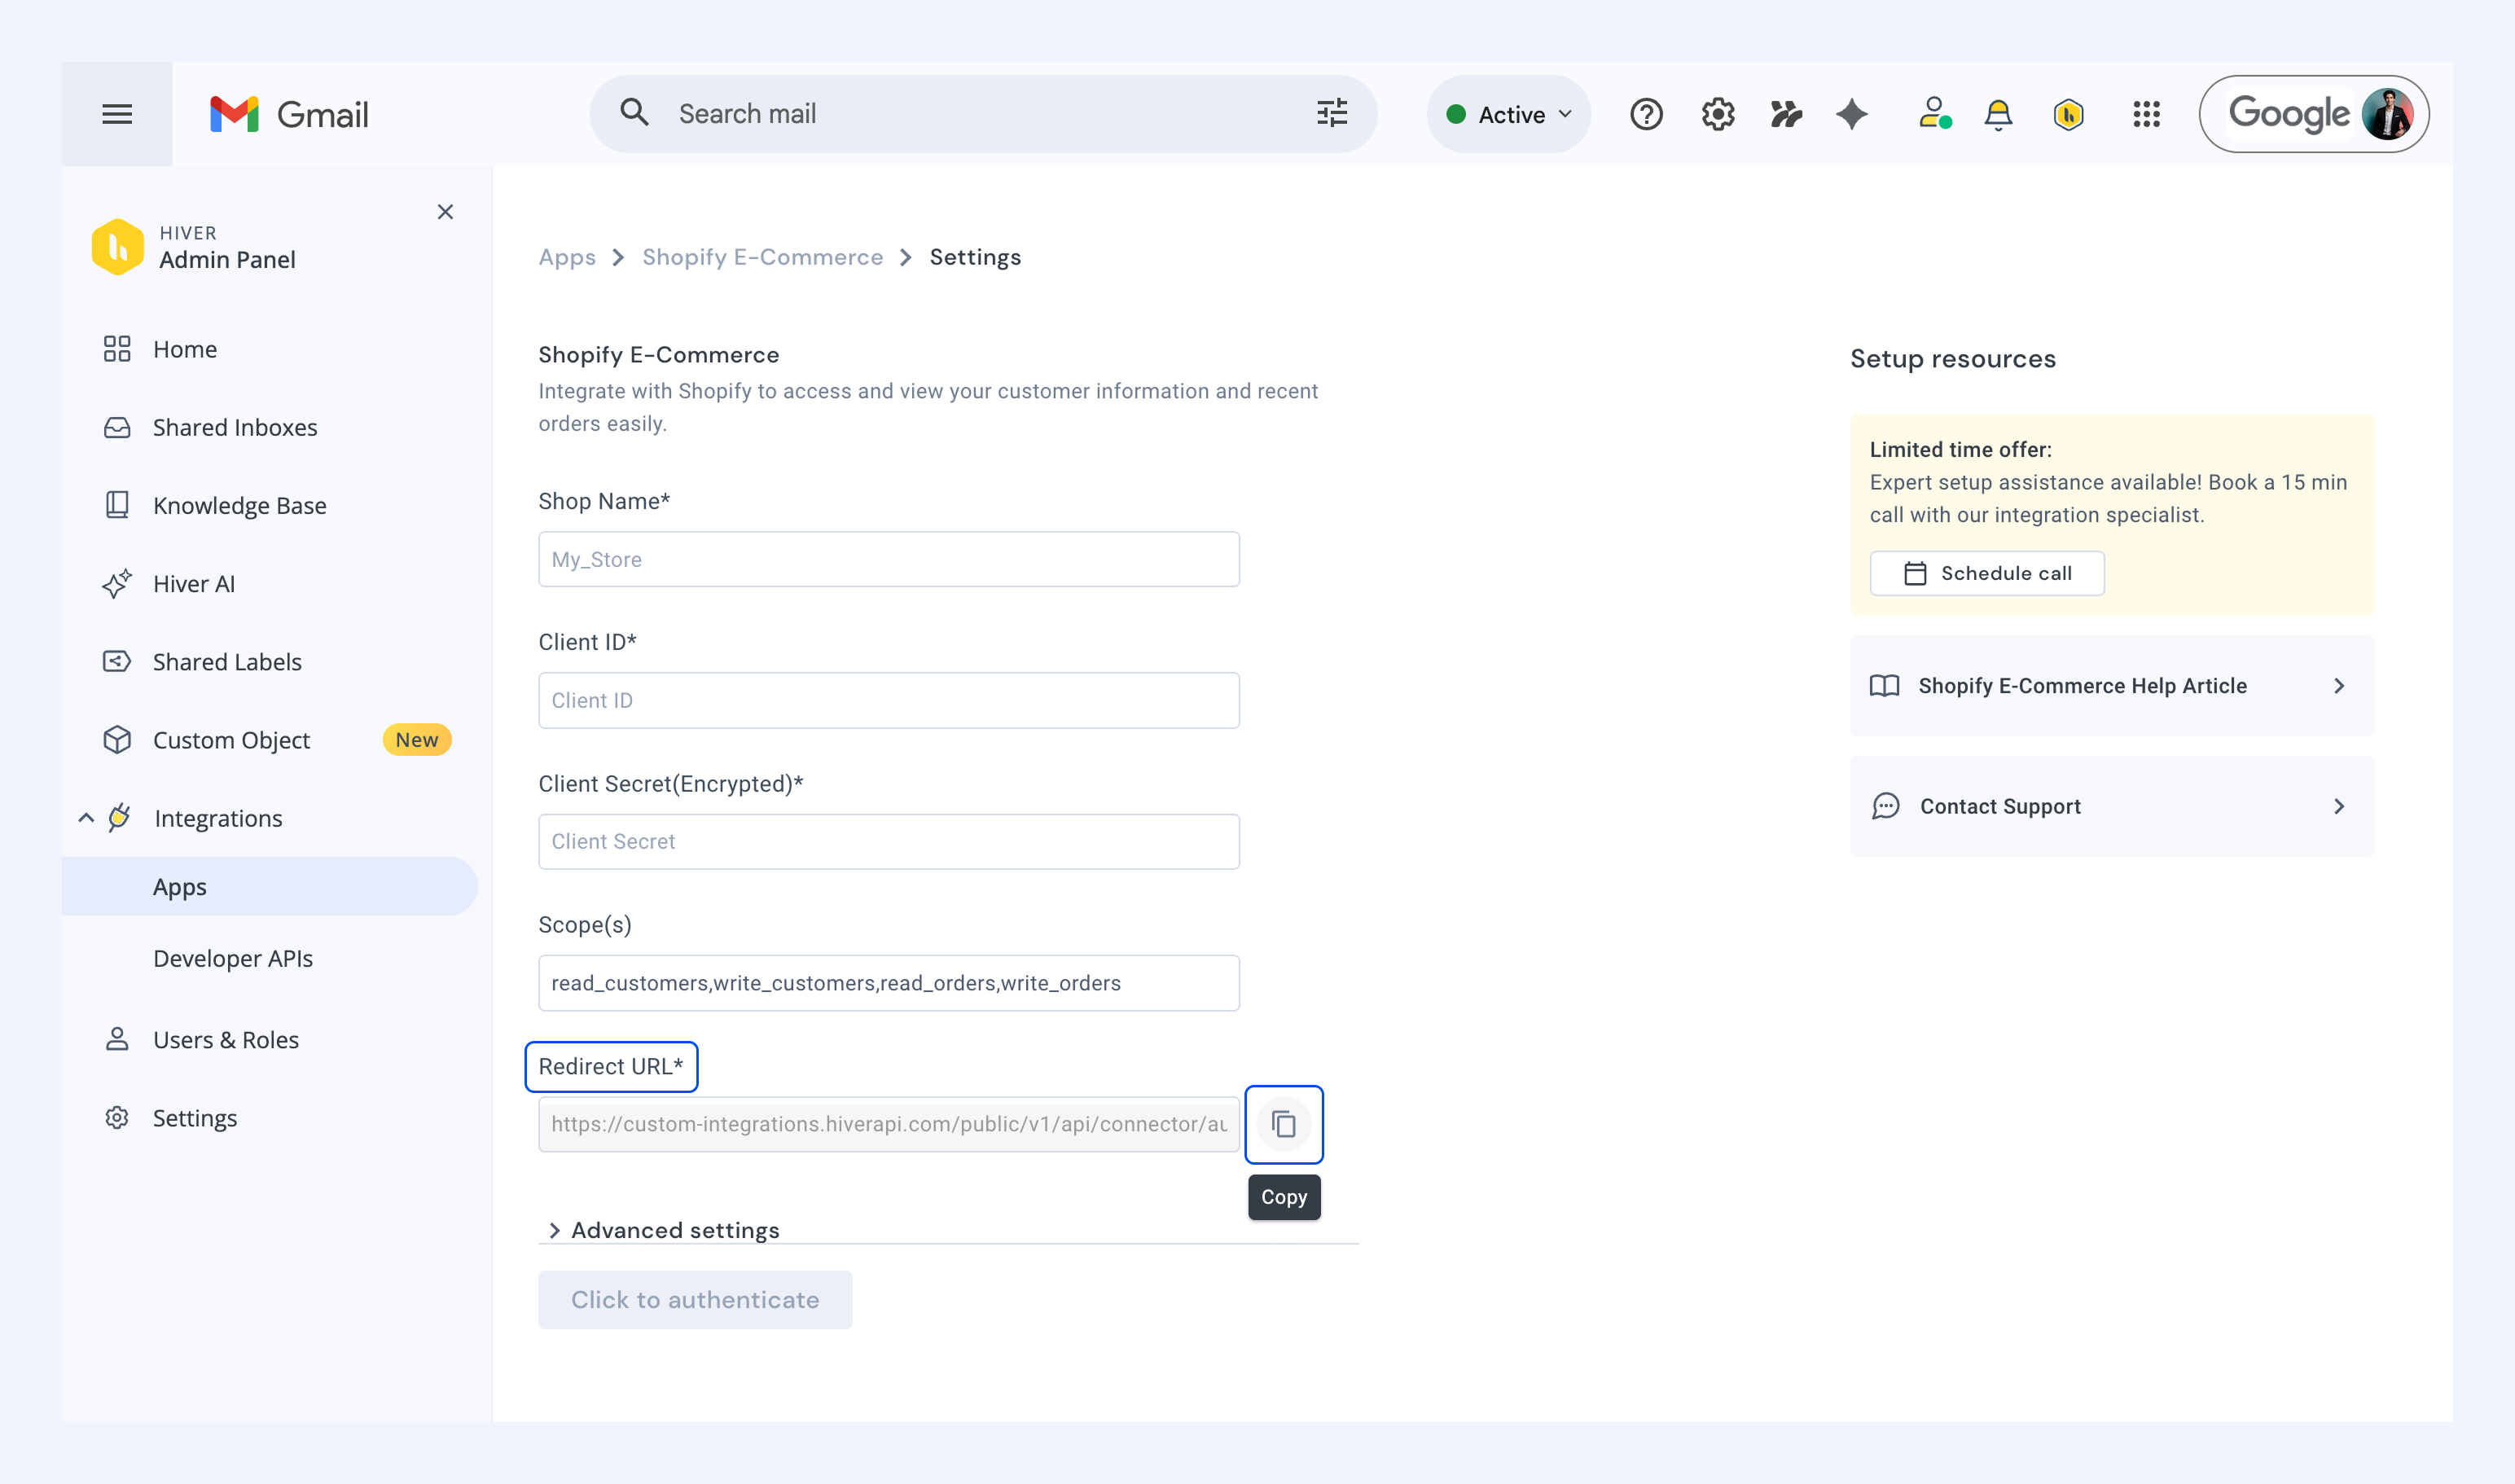
Task: Click the Gmail logo
Action: (289, 114)
